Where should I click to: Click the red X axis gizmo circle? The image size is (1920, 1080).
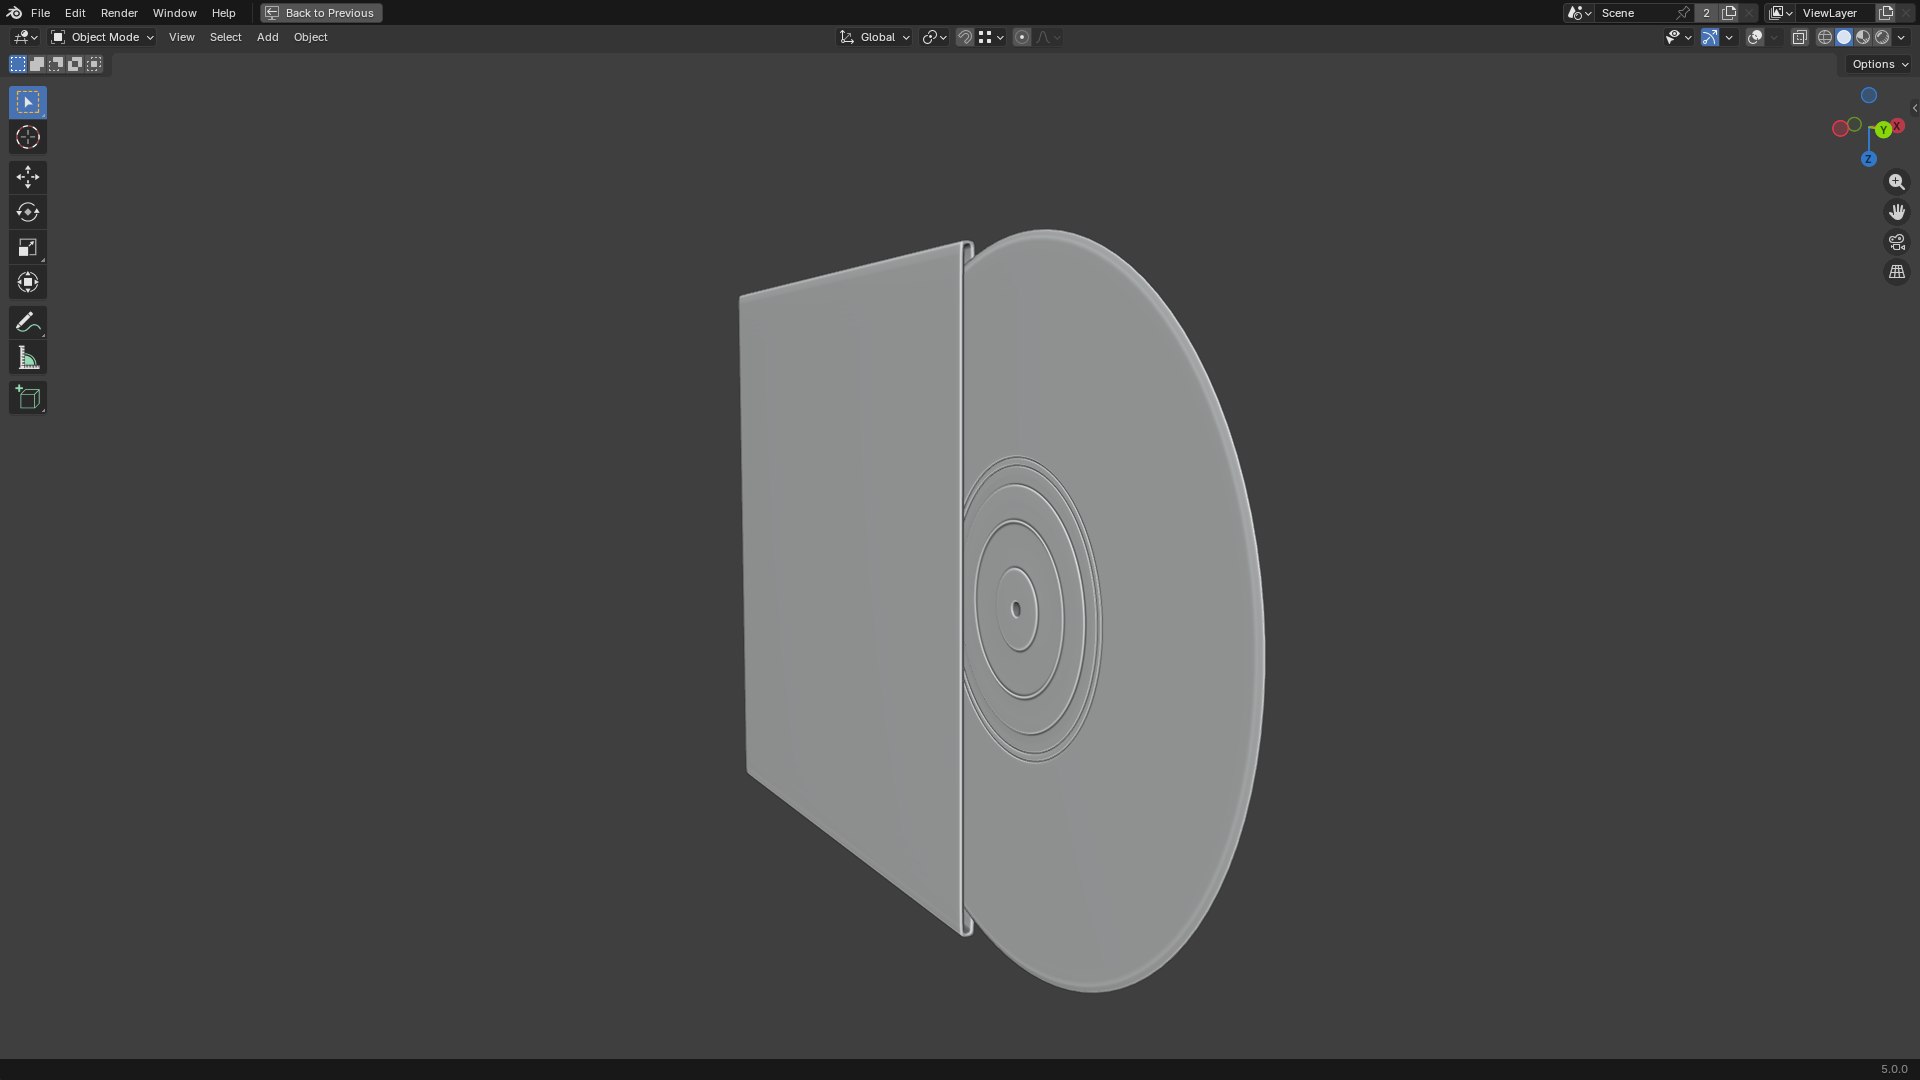pyautogui.click(x=1897, y=126)
